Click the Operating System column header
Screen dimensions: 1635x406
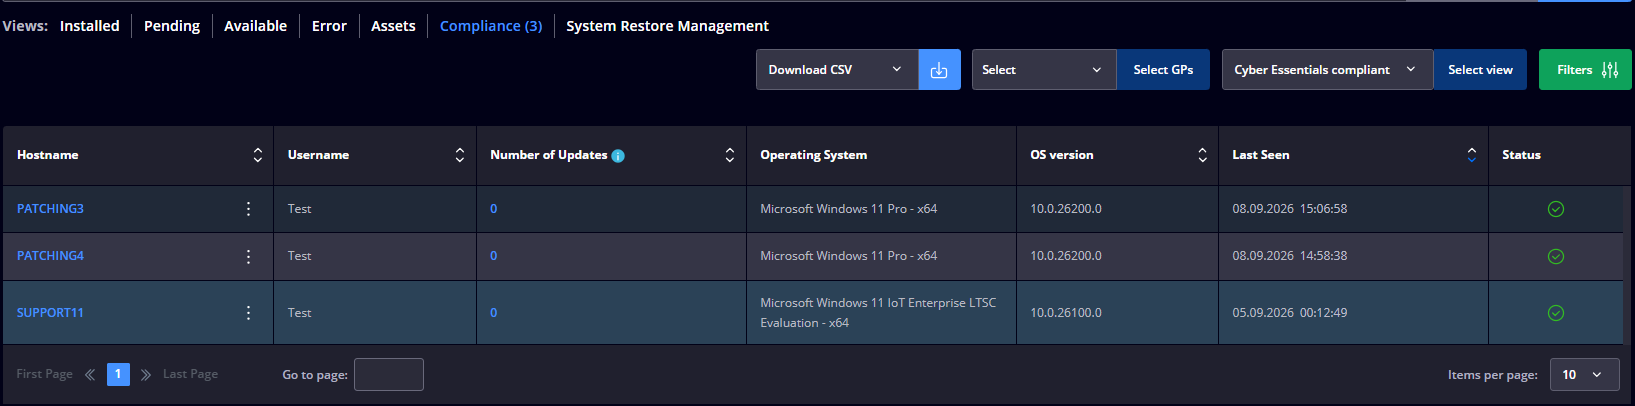coord(813,155)
